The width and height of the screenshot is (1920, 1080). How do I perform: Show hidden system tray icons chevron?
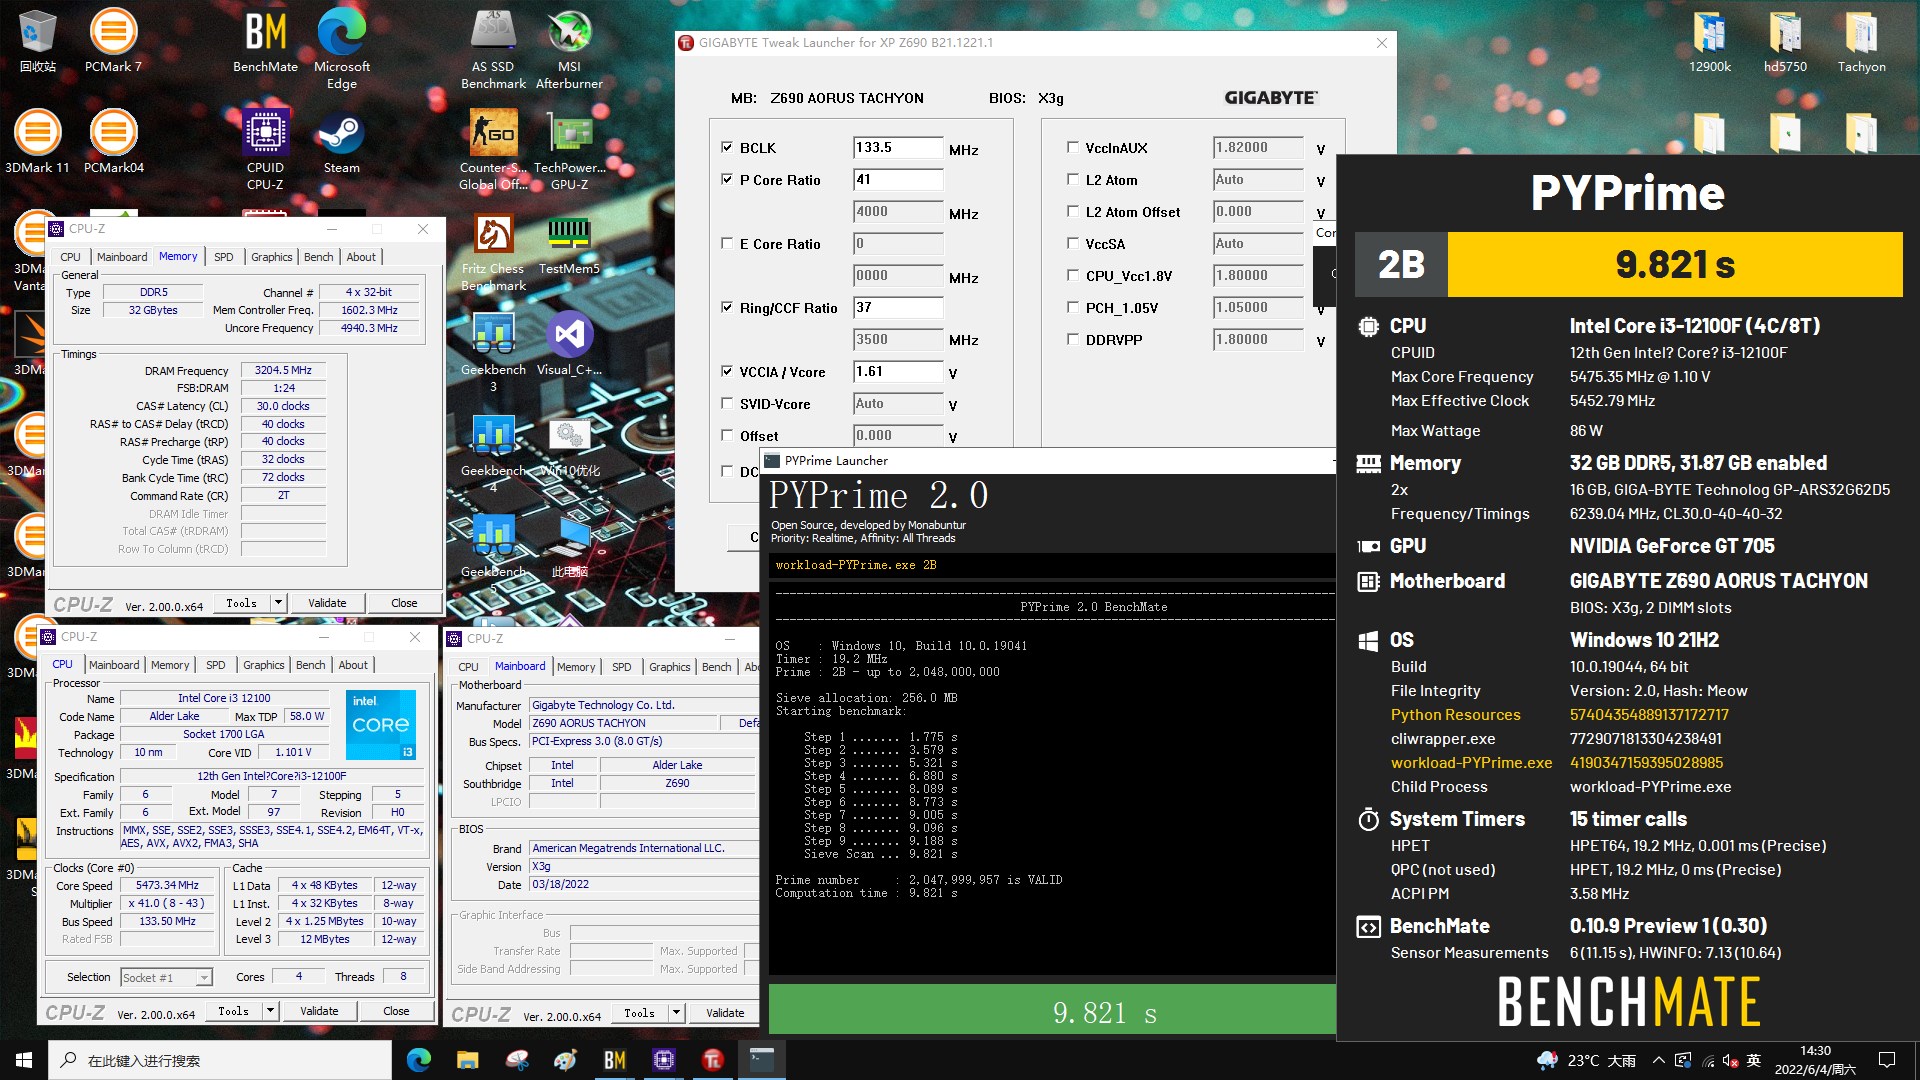pos(1659,1060)
